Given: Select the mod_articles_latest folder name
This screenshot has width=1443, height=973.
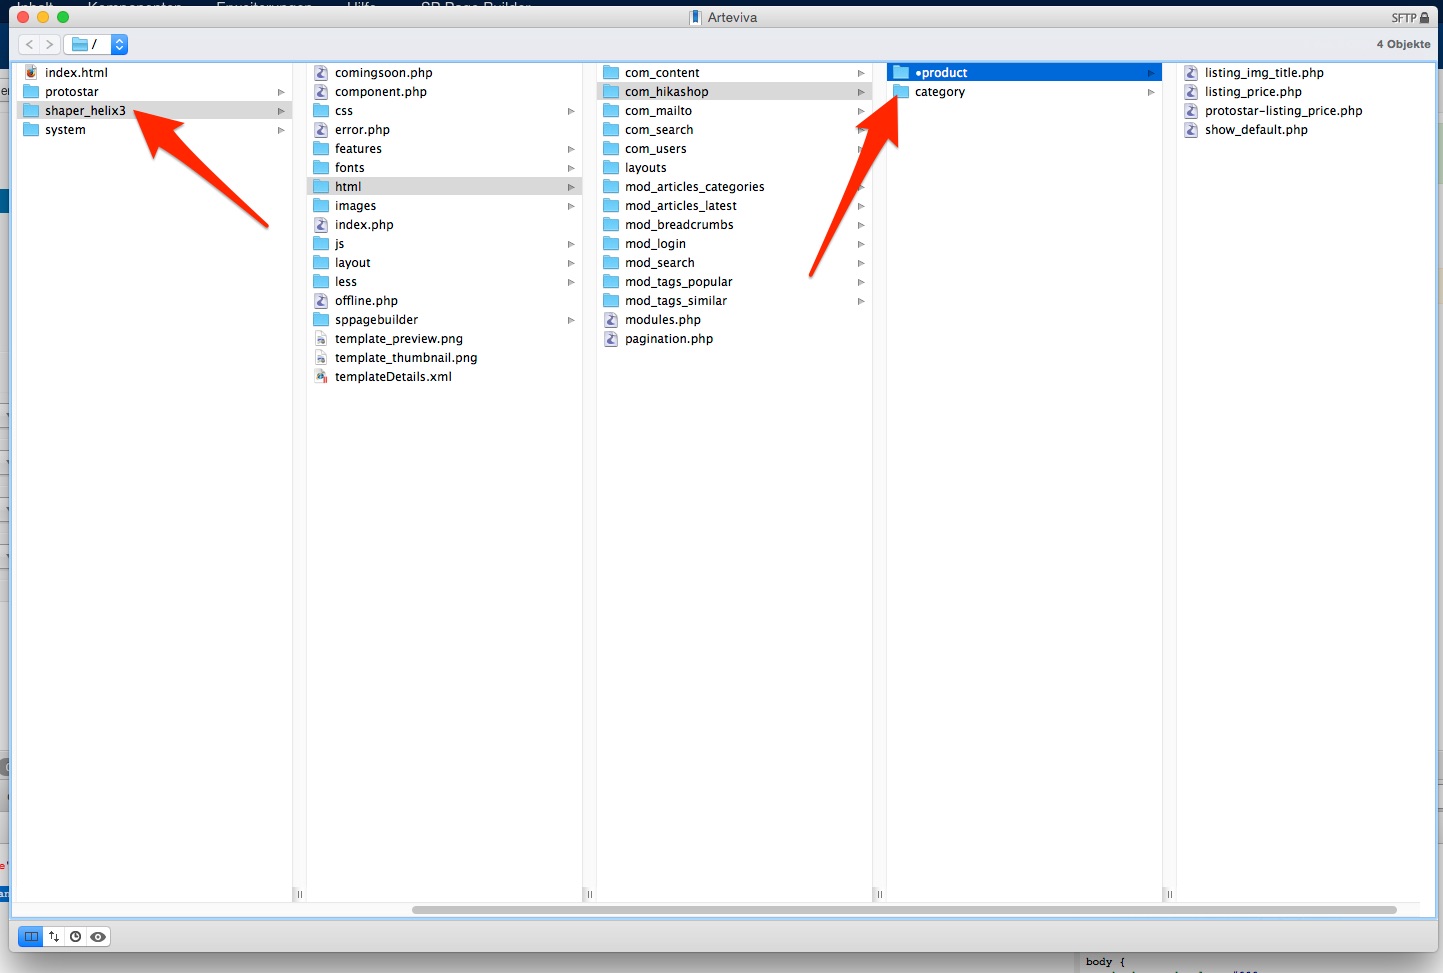Looking at the screenshot, I should click(x=681, y=206).
